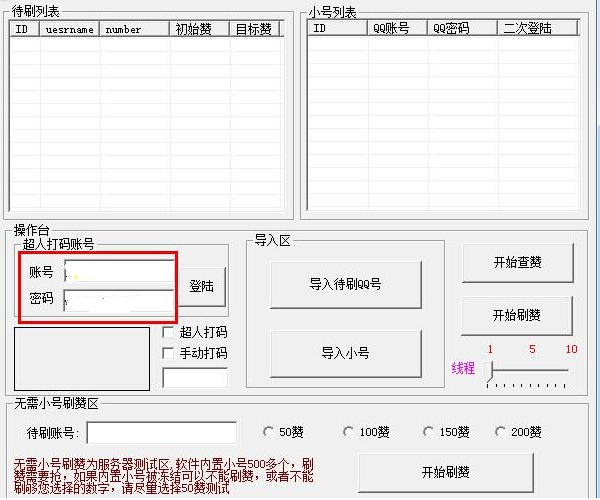Click 开始刷赞 in 无需小号刷赞区 section
Screen dimensions: 600x500
click(x=445, y=472)
